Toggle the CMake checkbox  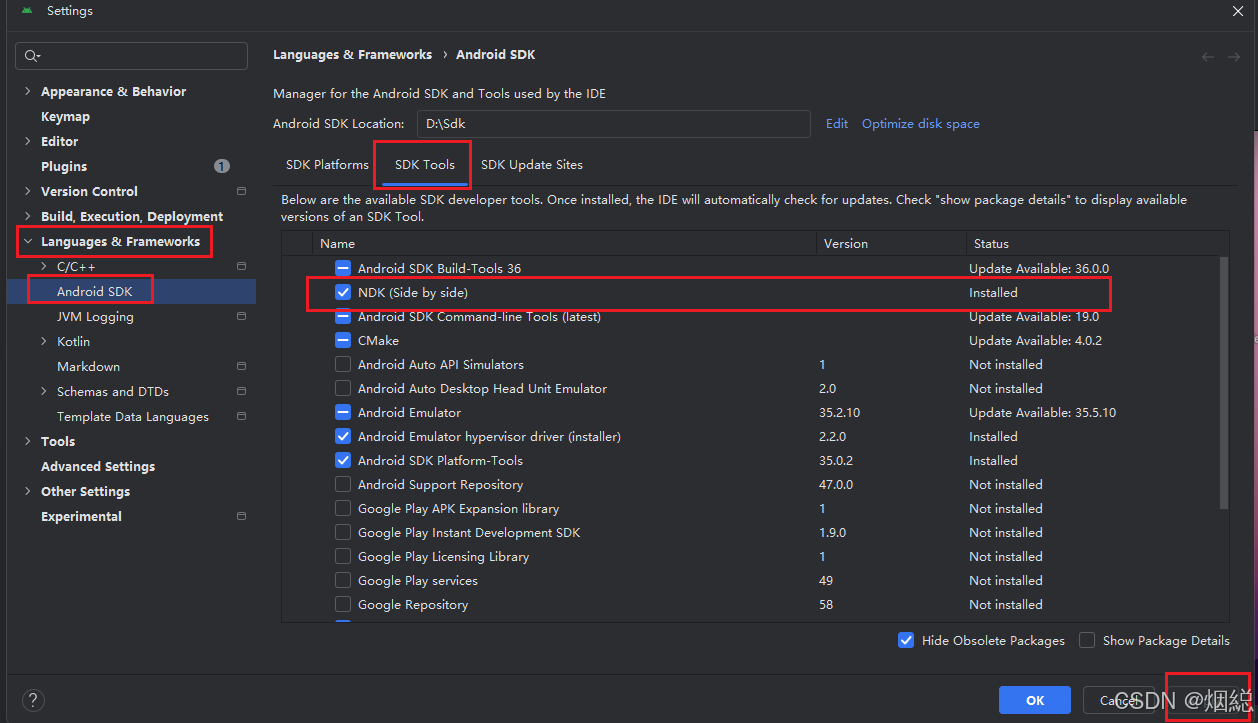pos(343,340)
